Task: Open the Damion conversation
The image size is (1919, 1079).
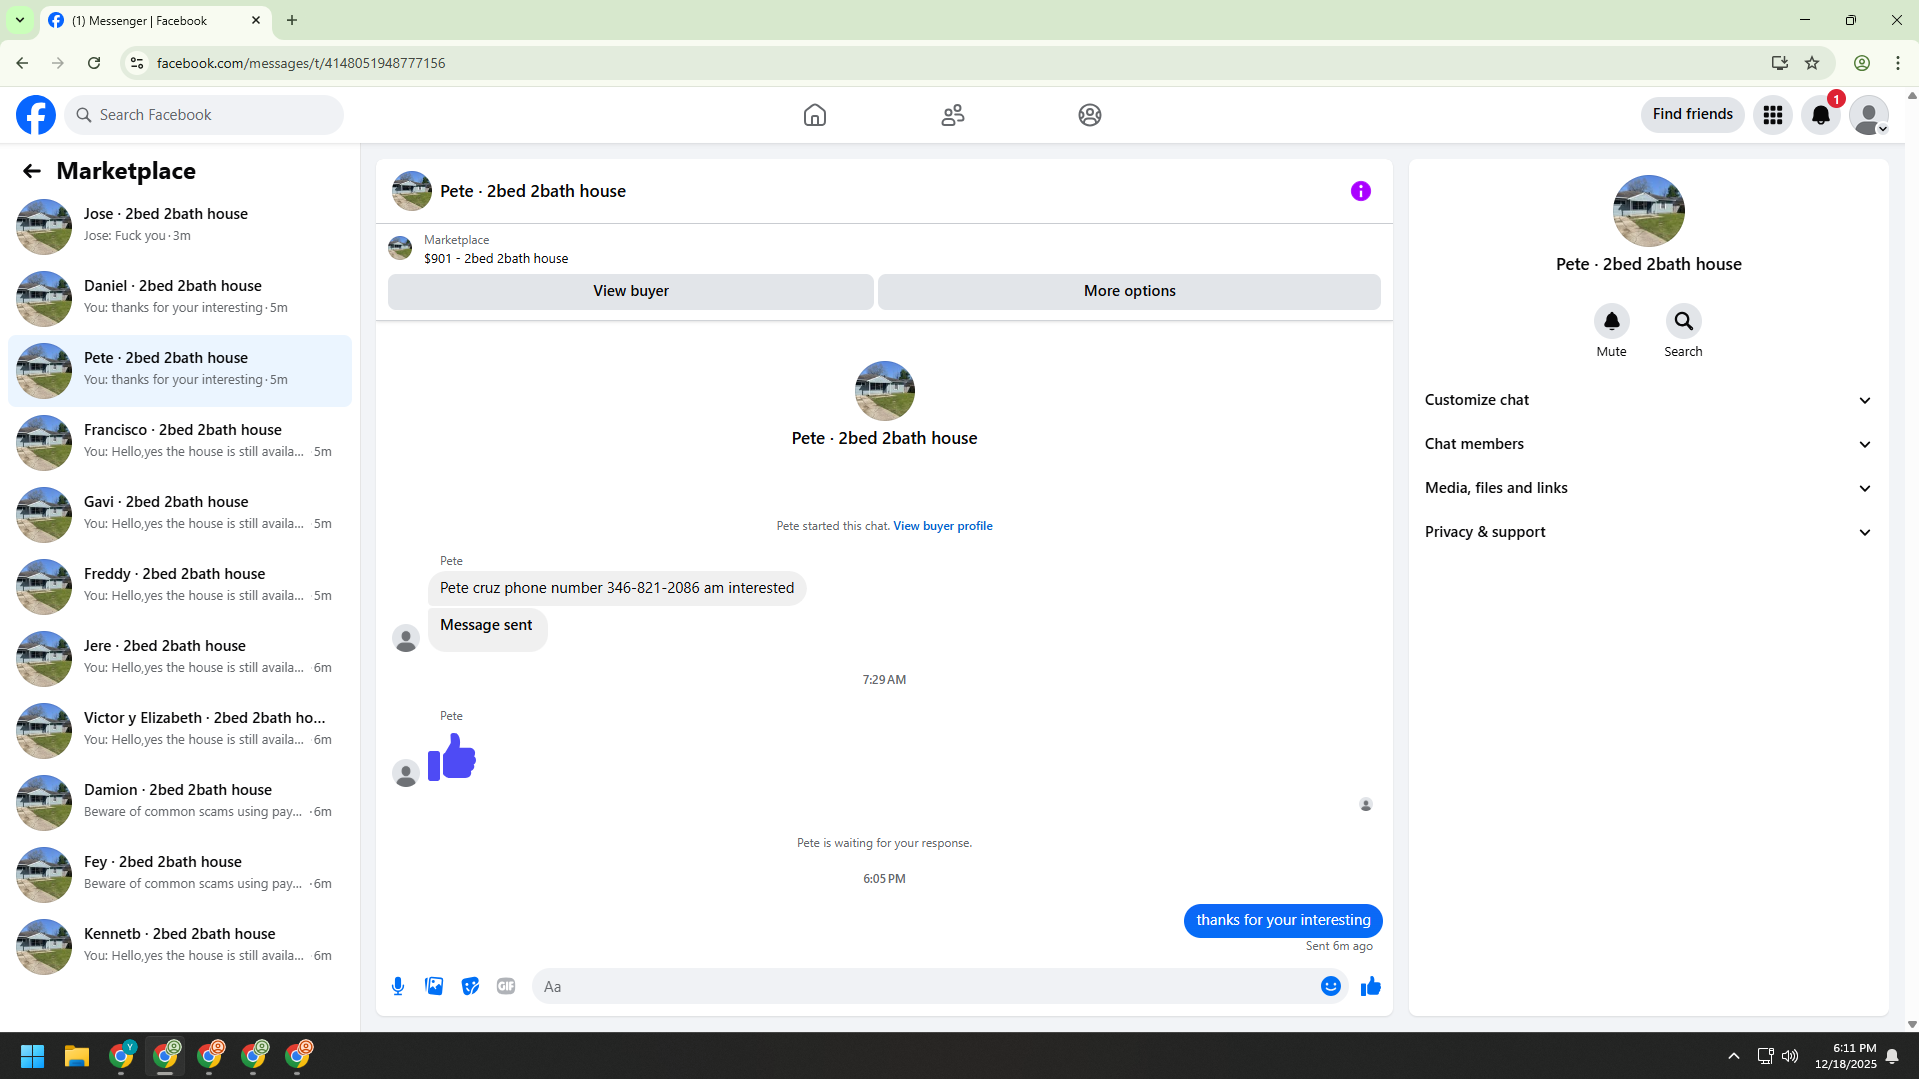Action: coord(180,802)
